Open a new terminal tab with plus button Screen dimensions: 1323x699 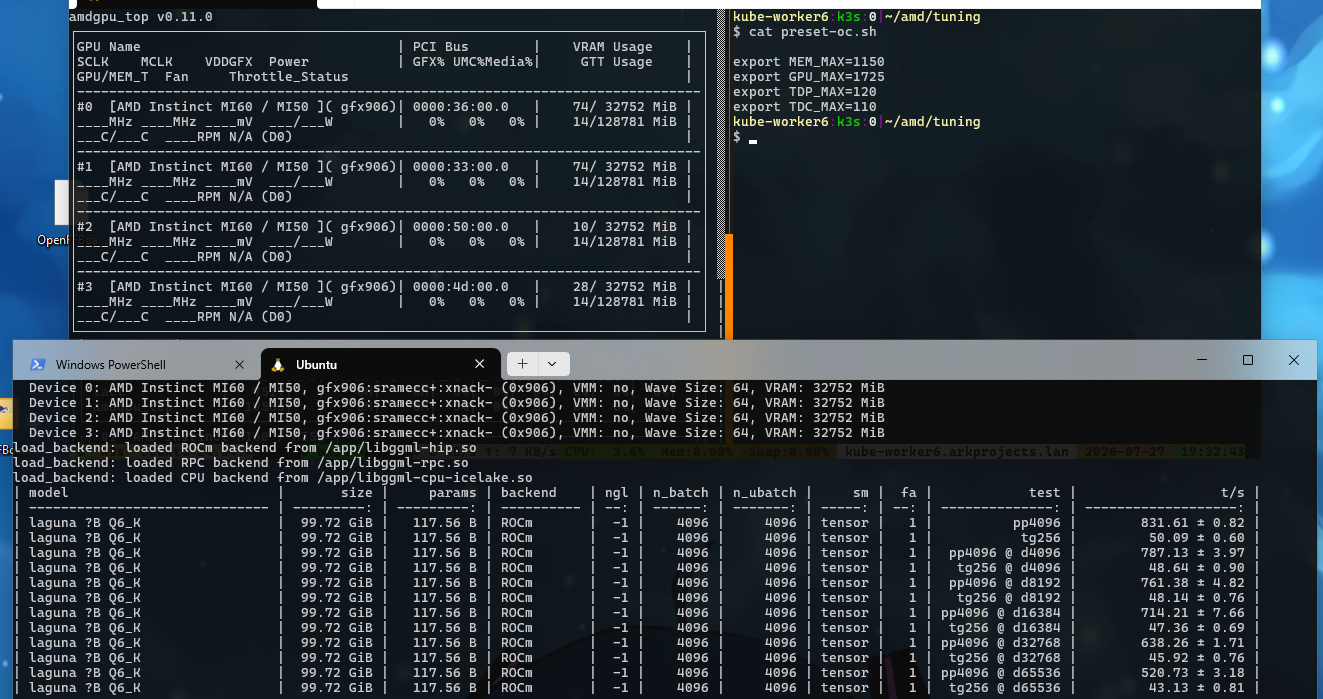[x=522, y=364]
